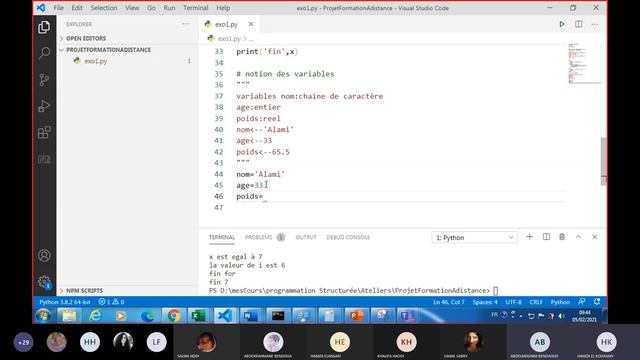The height and width of the screenshot is (360, 640).
Task: Open Google Chrome from the taskbar
Action: pos(174,316)
